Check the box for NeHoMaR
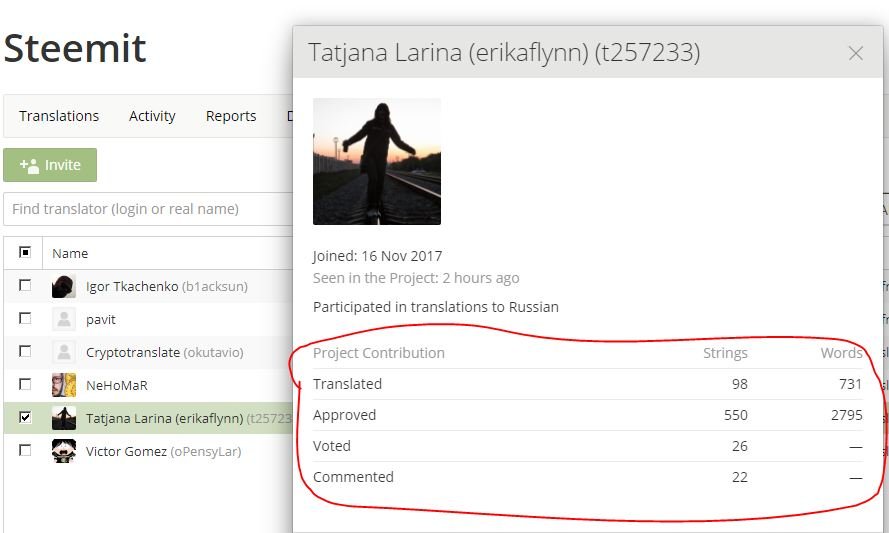The height and width of the screenshot is (533, 889). tap(25, 384)
